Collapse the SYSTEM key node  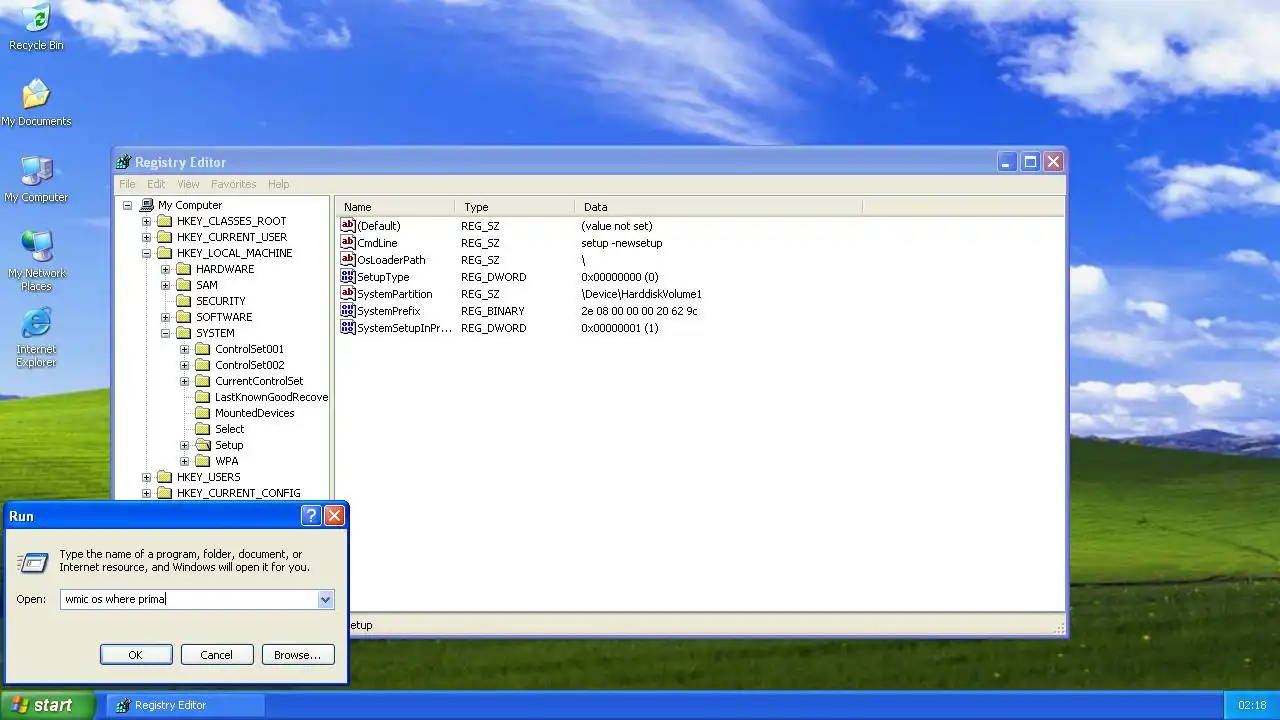pyautogui.click(x=165, y=333)
